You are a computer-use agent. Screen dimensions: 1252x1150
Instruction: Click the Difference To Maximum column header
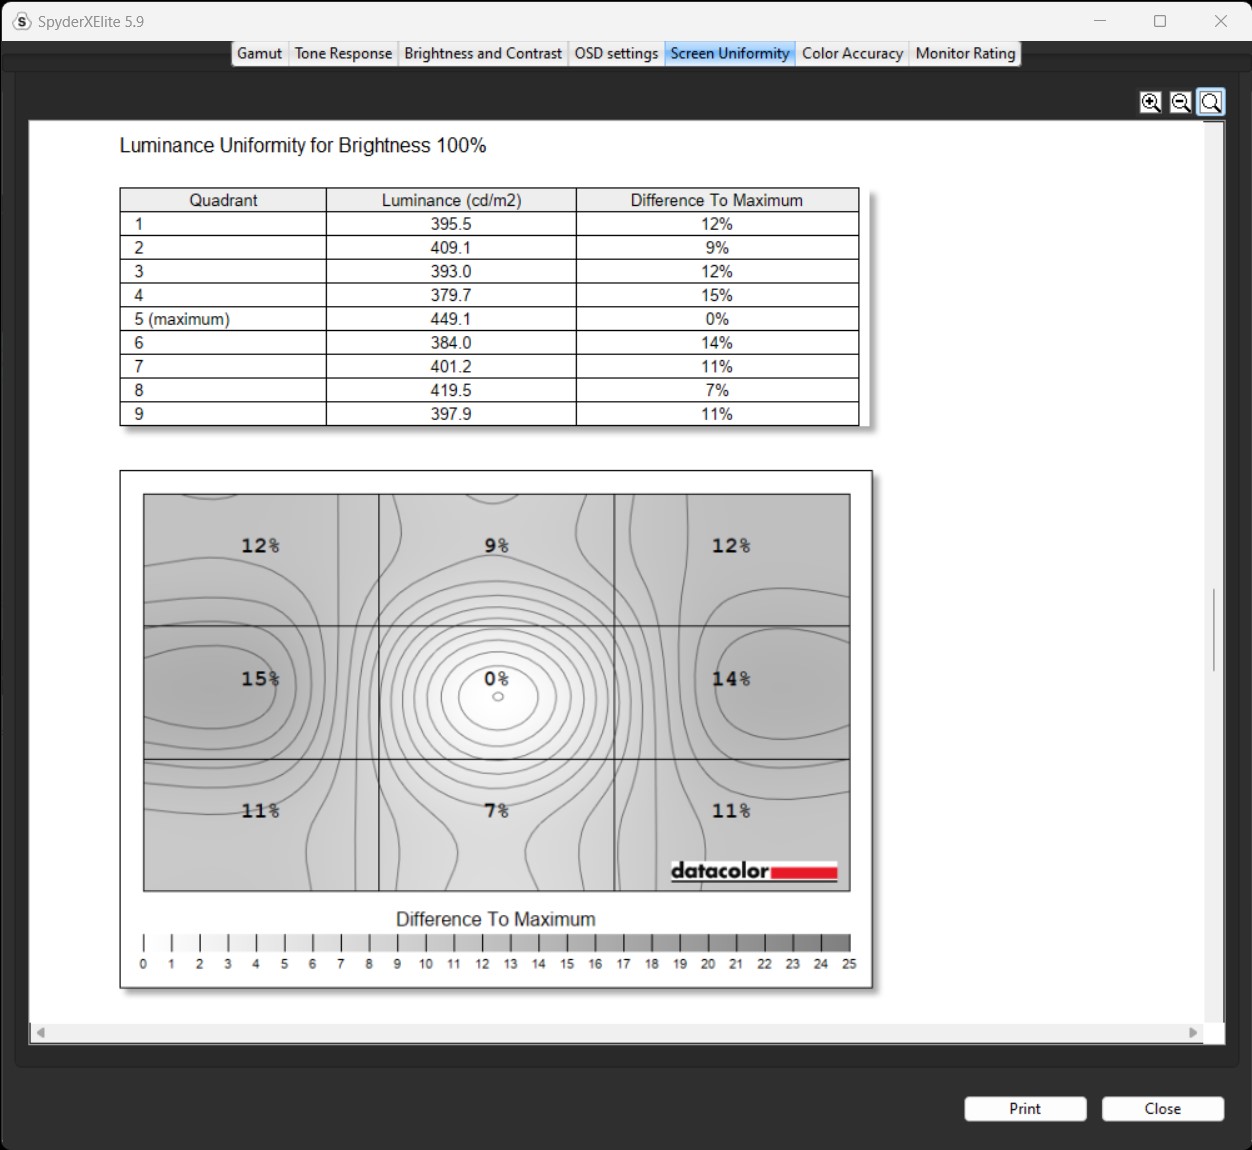[x=717, y=200]
